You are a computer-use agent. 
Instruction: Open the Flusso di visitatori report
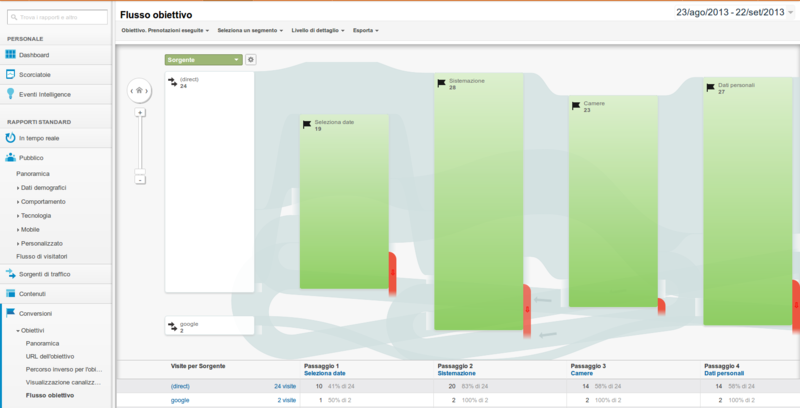click(x=43, y=256)
